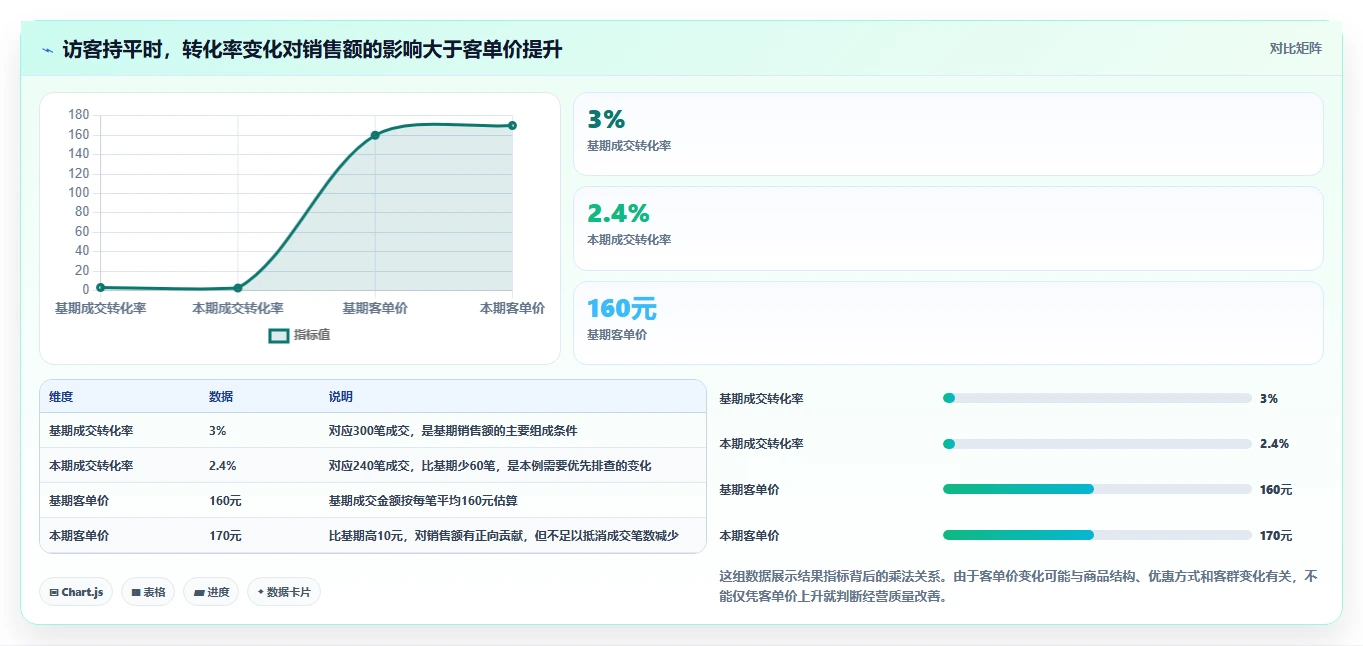Screen dimensions: 1363x646
Task: Click the 170元 table data cell
Action: [x=225, y=536]
